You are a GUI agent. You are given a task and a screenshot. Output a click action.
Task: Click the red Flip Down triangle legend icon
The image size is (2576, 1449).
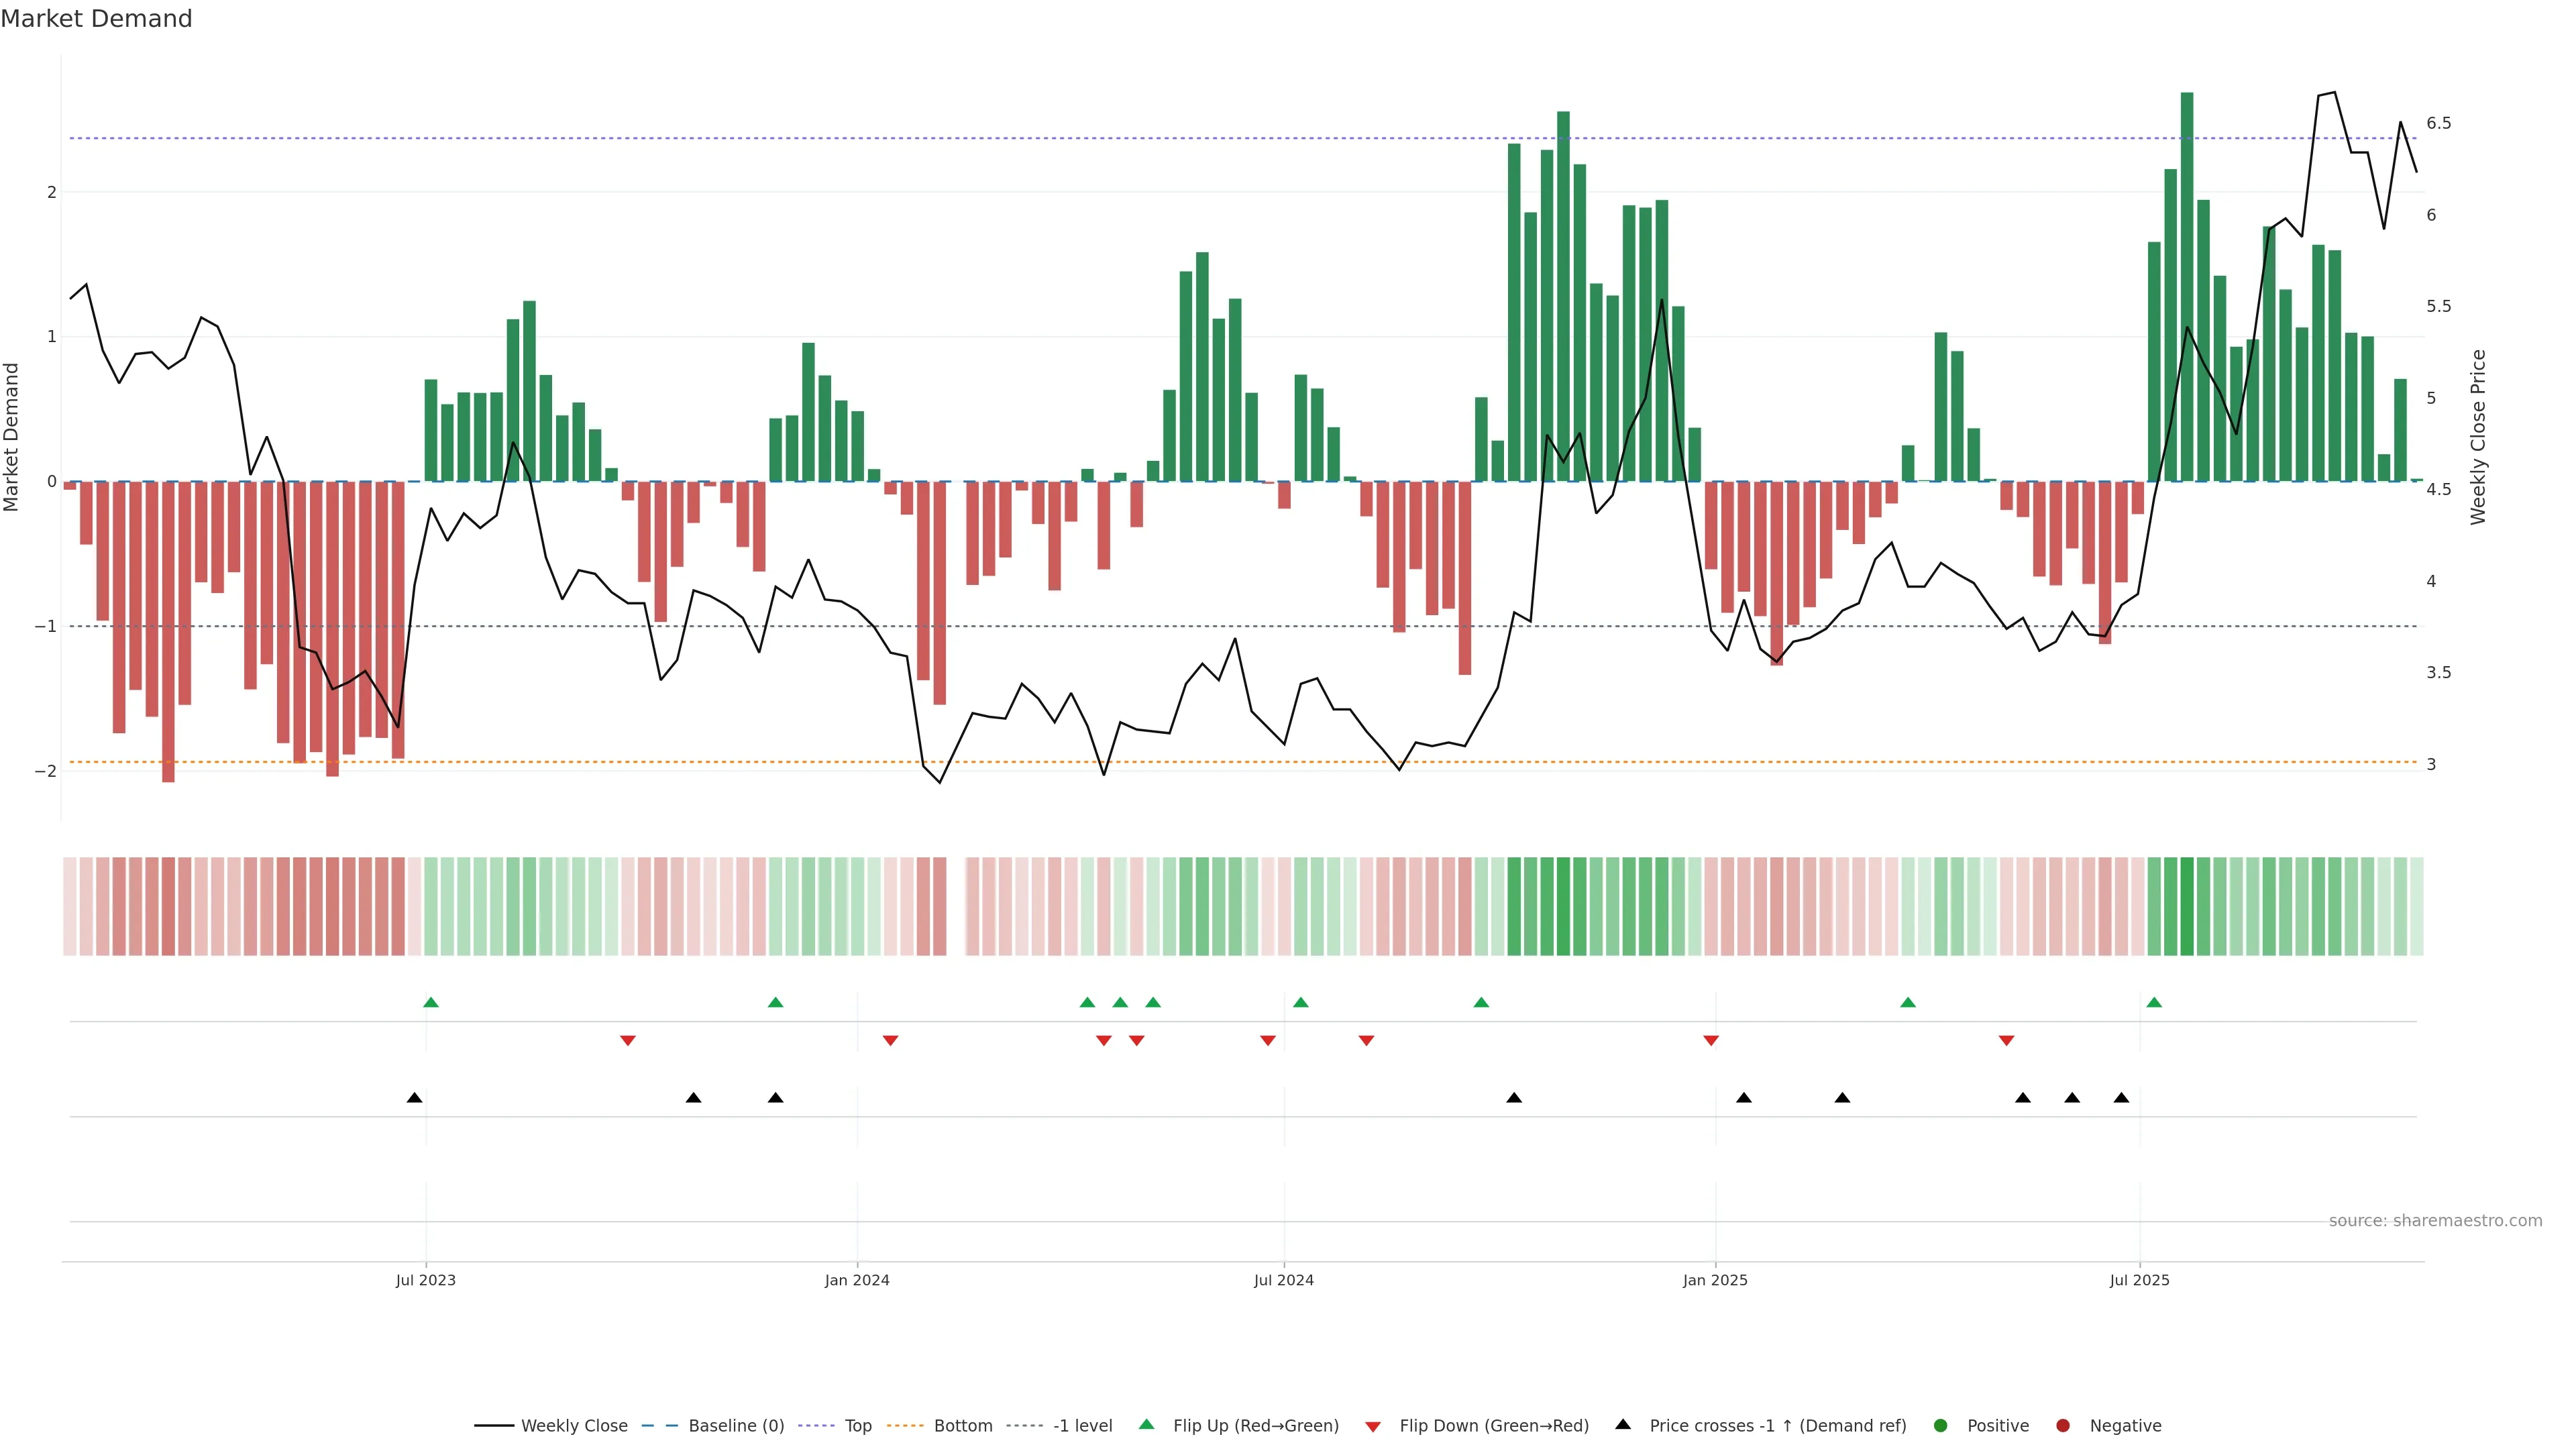(x=1373, y=1426)
